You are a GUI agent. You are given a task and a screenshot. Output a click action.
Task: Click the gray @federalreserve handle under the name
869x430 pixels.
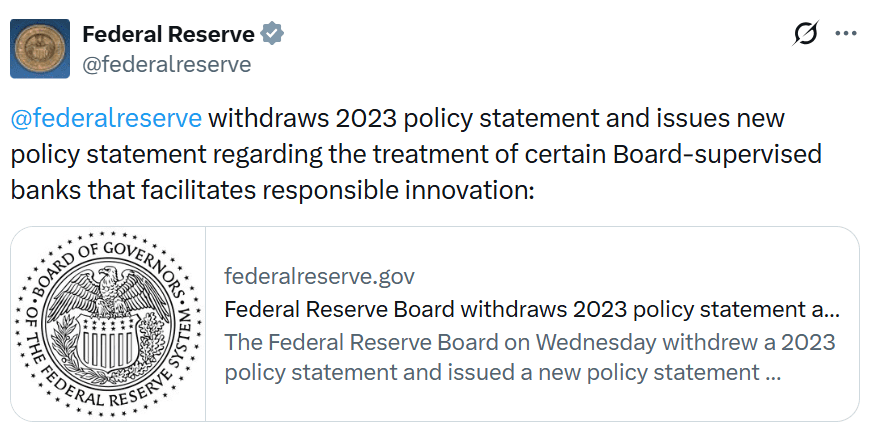pos(166,65)
